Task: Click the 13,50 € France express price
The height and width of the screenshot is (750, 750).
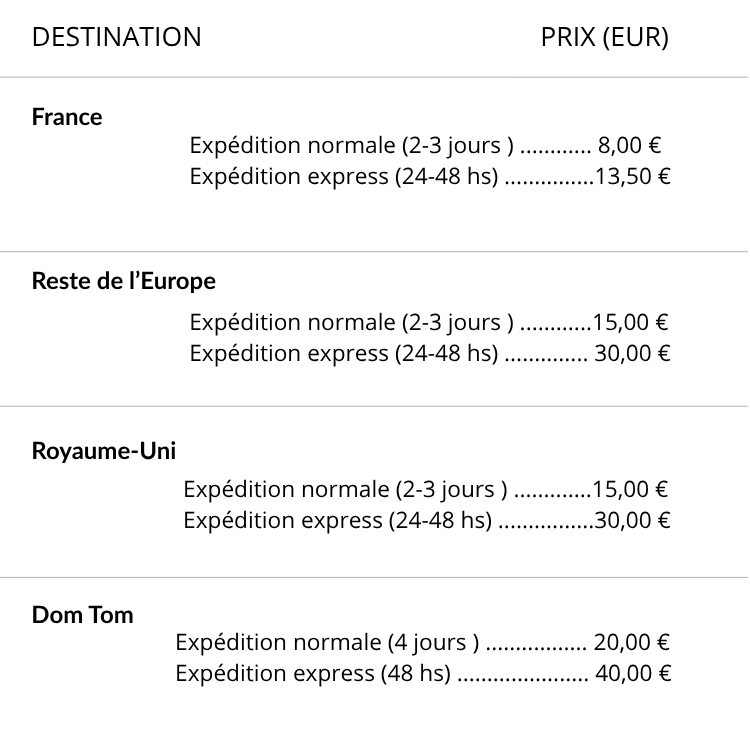Action: [x=632, y=177]
